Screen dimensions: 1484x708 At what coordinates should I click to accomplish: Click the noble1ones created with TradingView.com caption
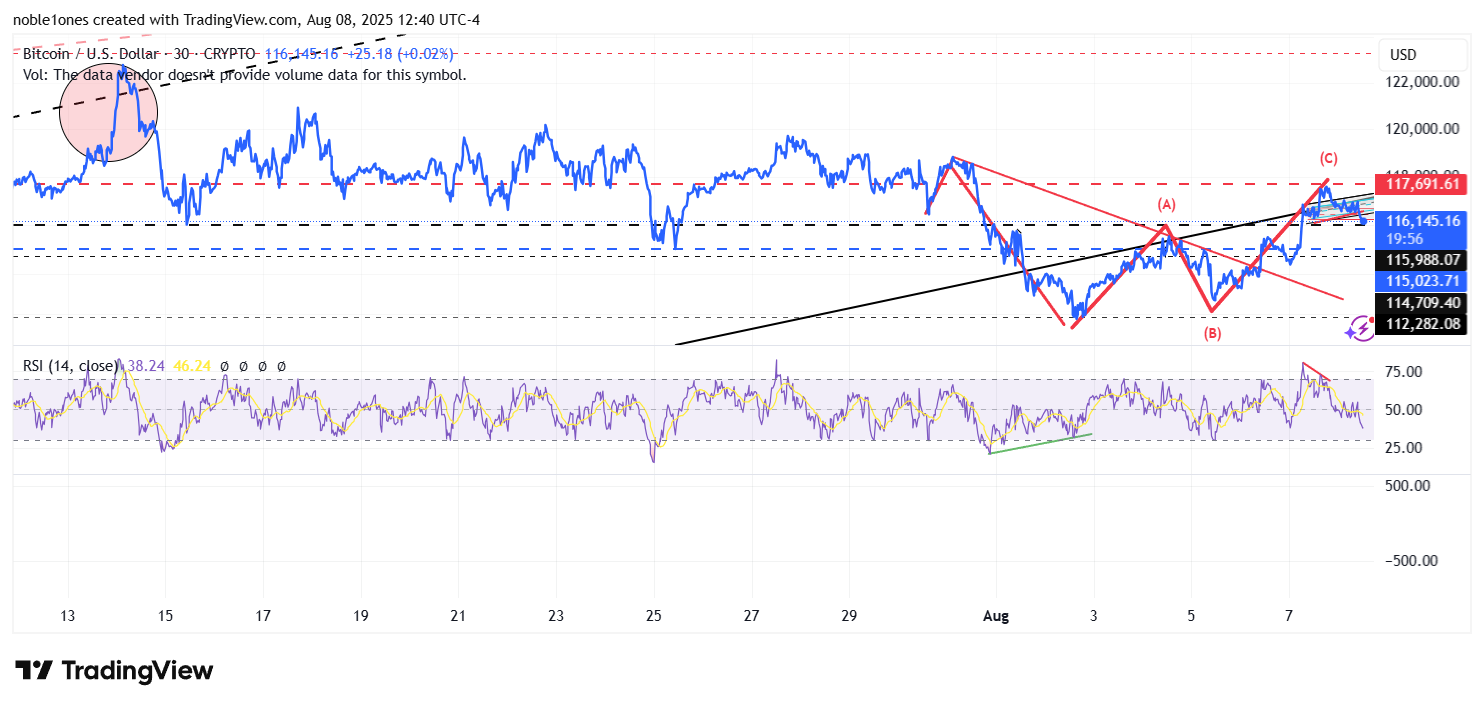pyautogui.click(x=246, y=20)
